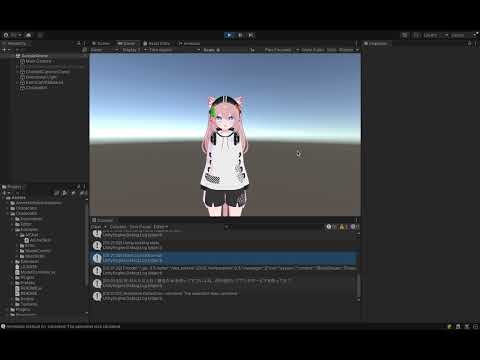Toggle the Project panel lock icon
480x360 pixels.
(x=79, y=187)
